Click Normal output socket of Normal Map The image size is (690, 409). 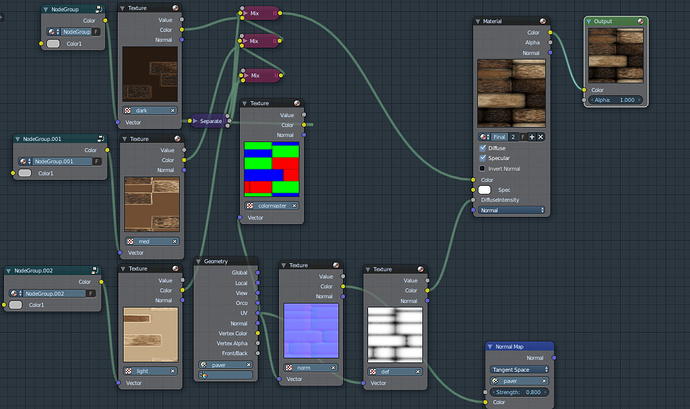554,358
